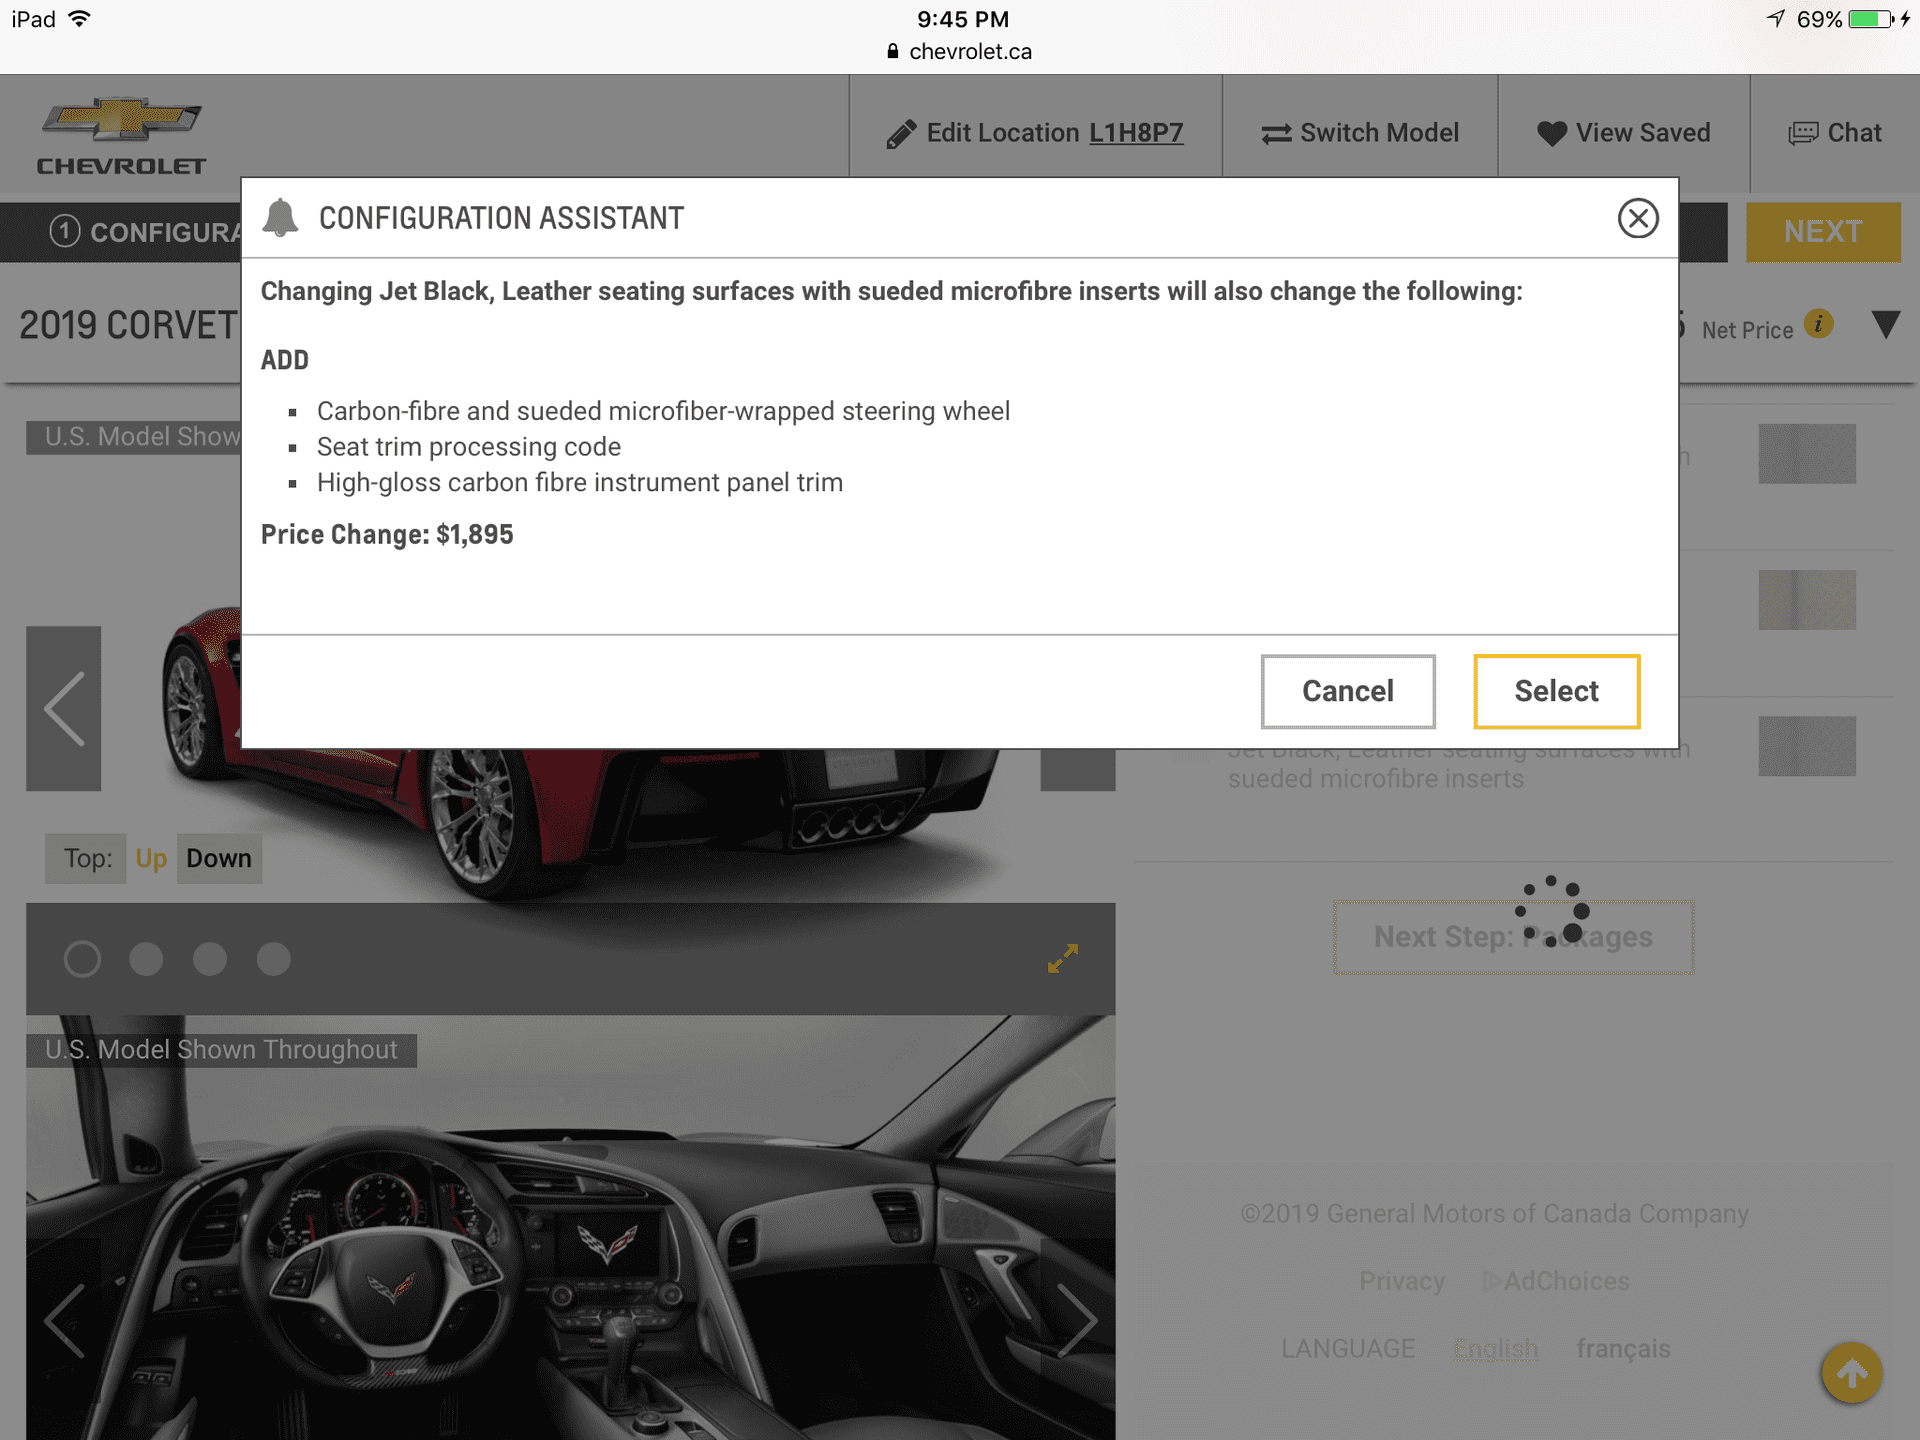Expand the exterior image fullscreen
This screenshot has height=1440, width=1920.
1062,958
